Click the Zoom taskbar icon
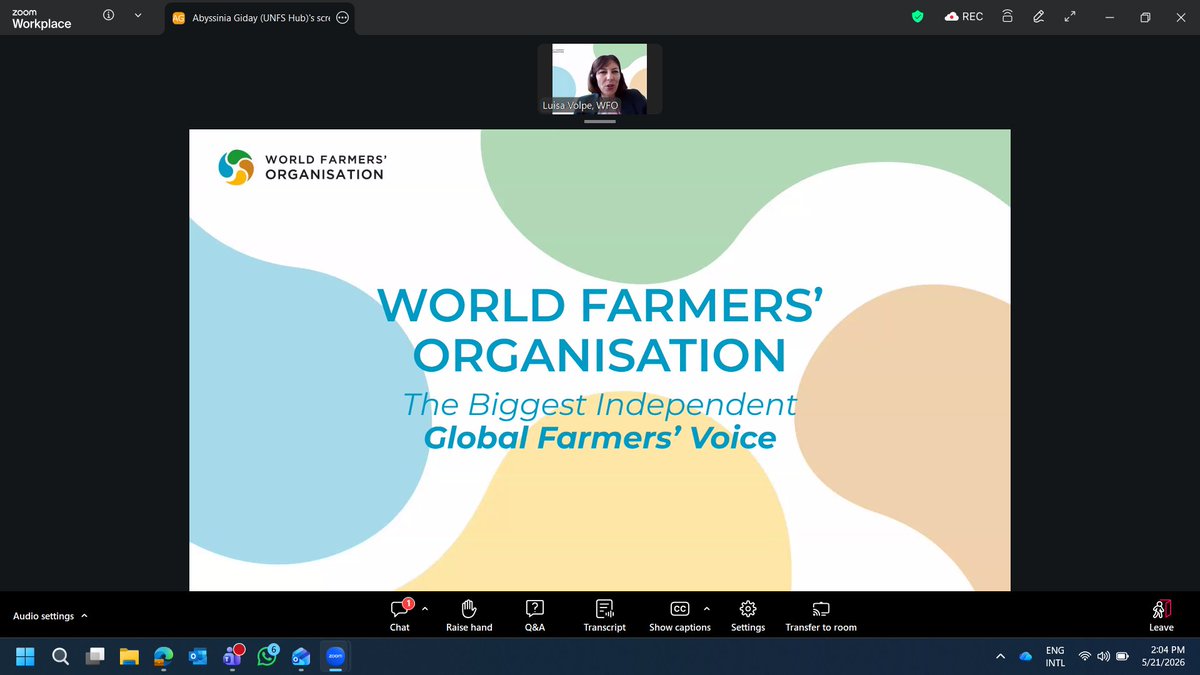1200x675 pixels. [336, 656]
